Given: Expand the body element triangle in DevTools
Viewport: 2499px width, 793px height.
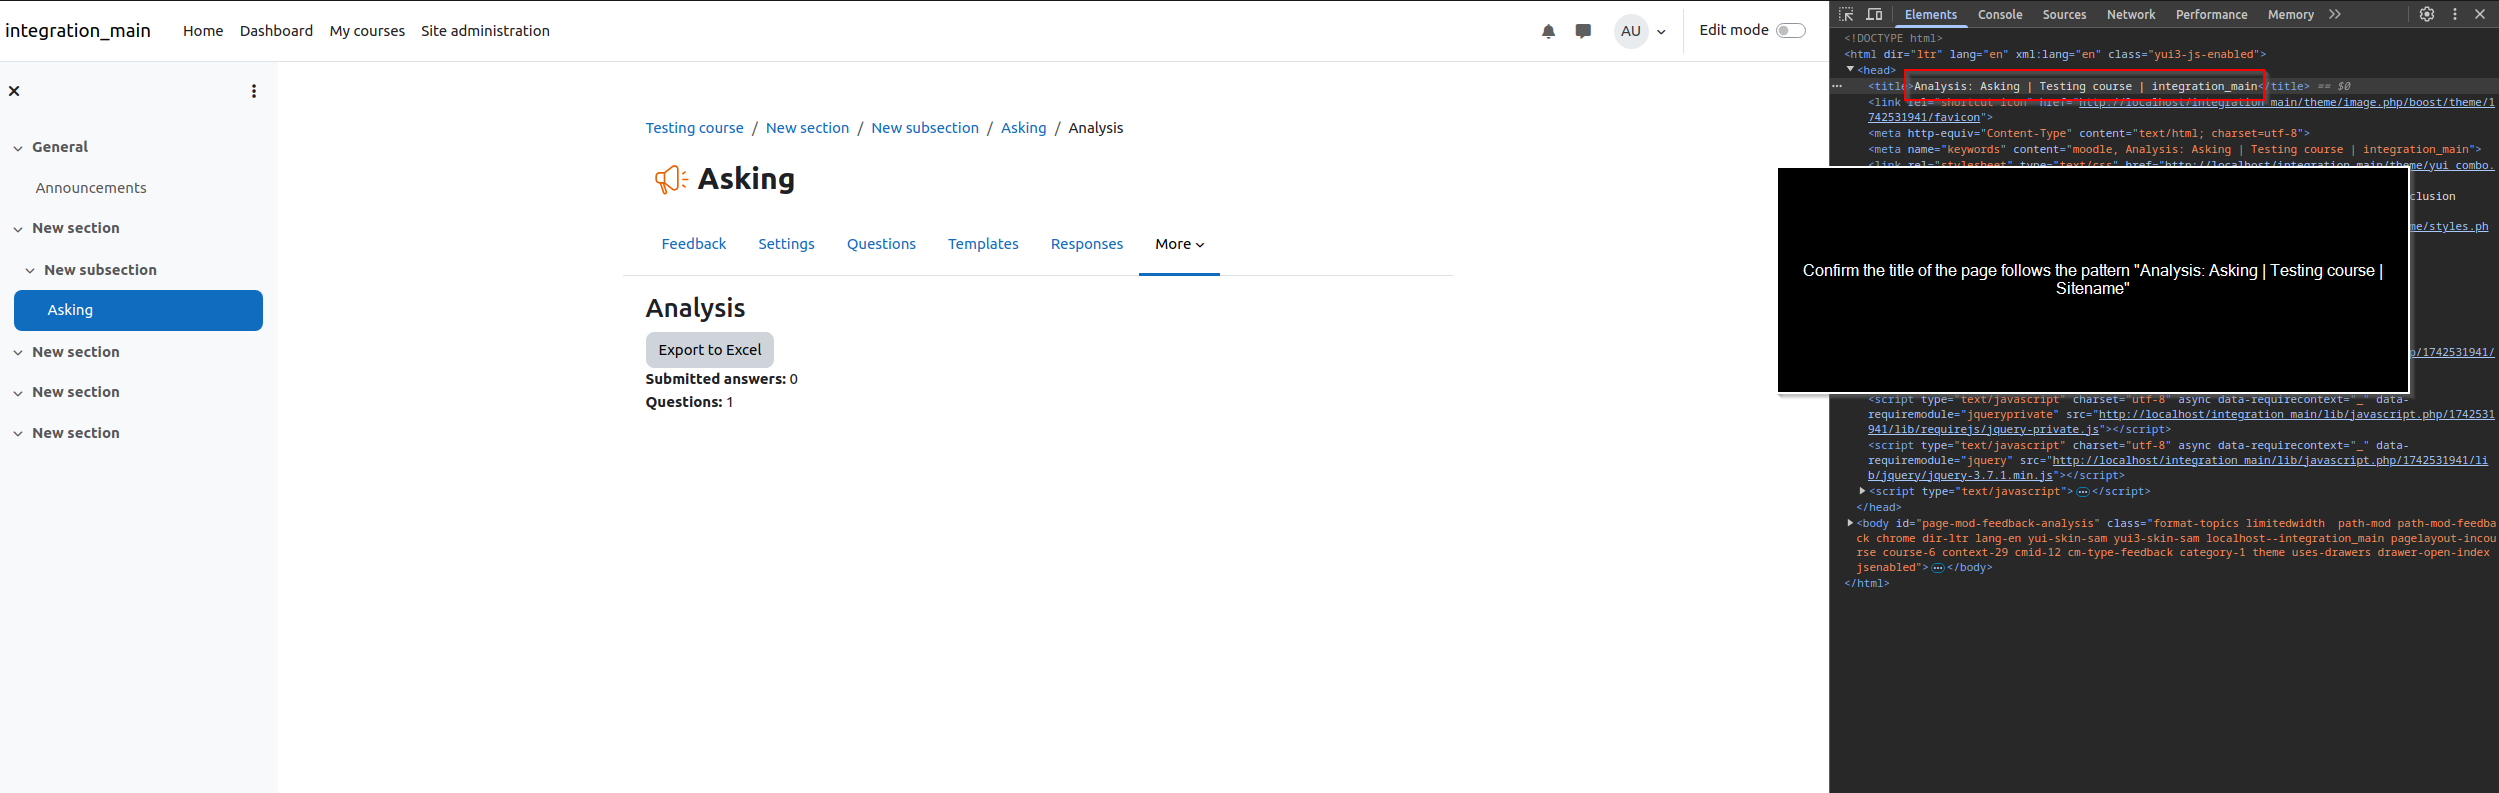Looking at the screenshot, I should 1850,523.
